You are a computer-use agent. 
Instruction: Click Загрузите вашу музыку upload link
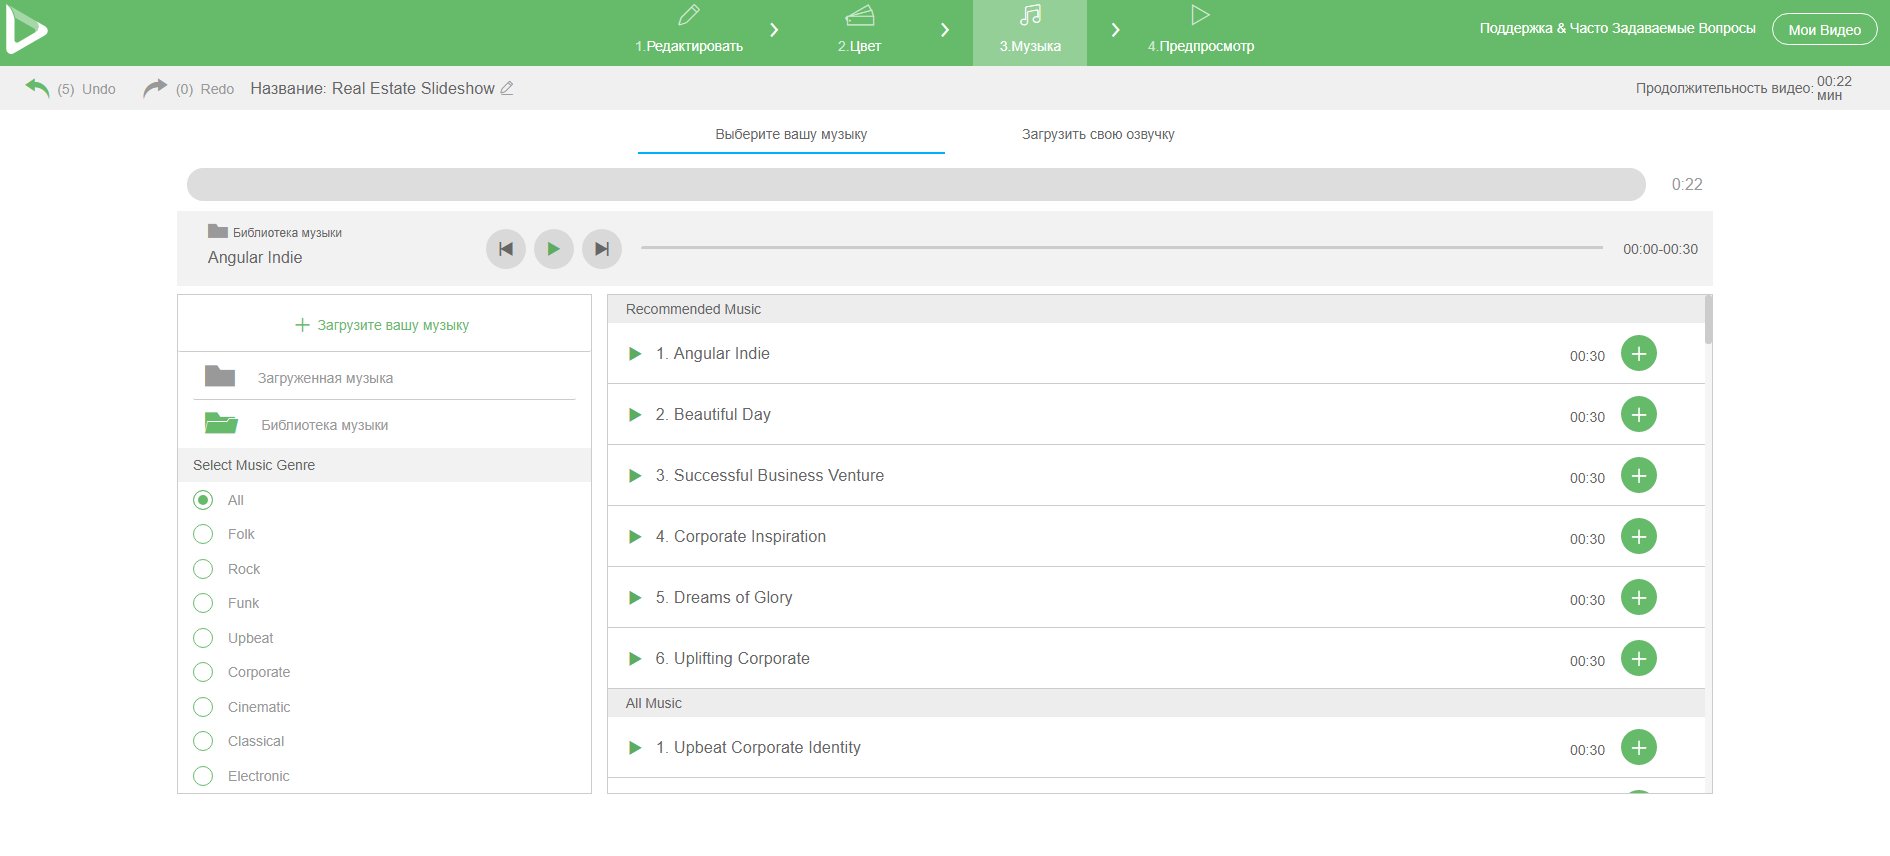pyautogui.click(x=383, y=325)
